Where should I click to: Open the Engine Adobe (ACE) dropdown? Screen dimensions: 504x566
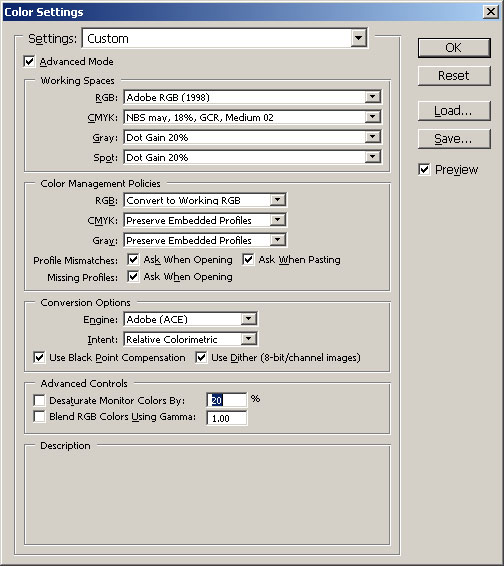[191, 319]
